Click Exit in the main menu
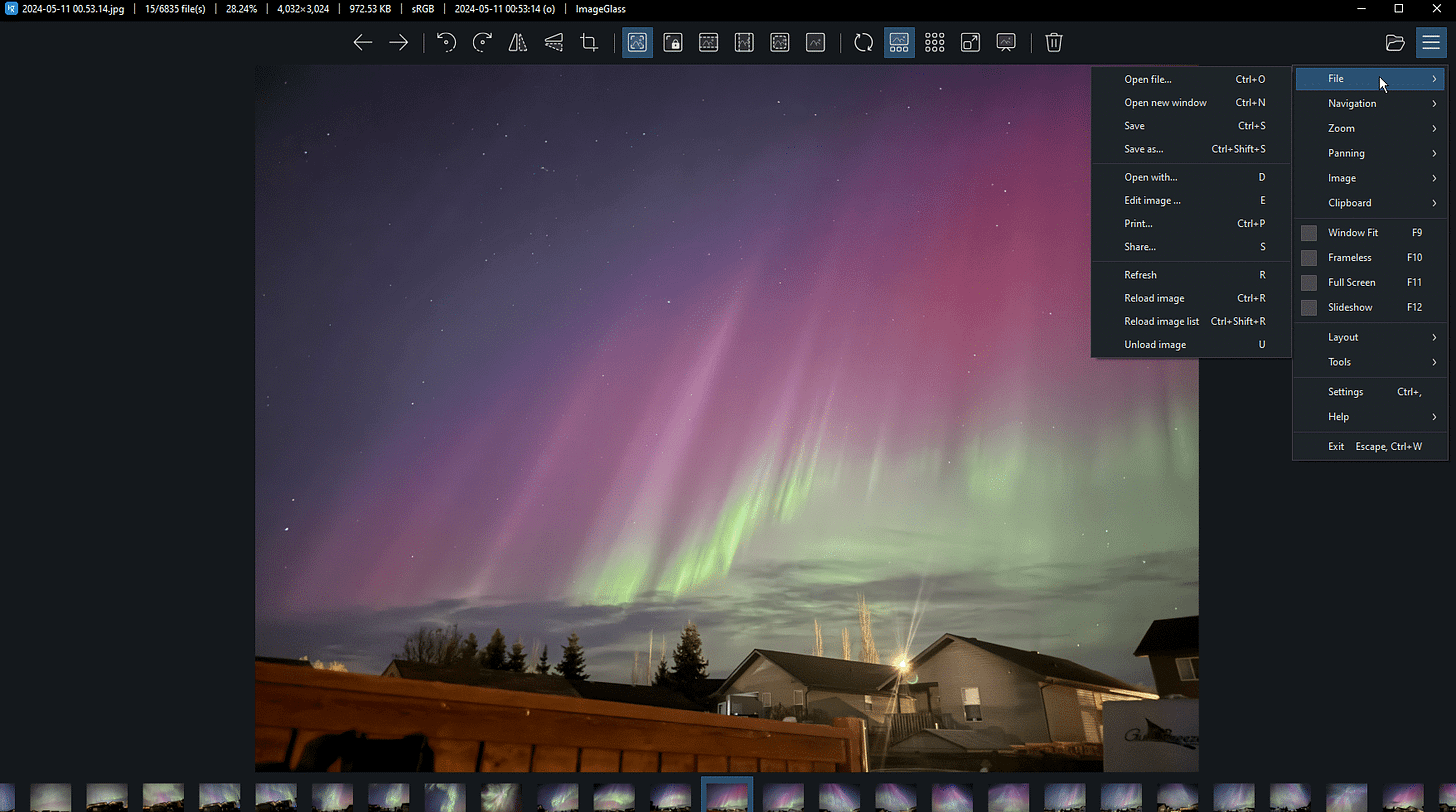 point(1370,447)
